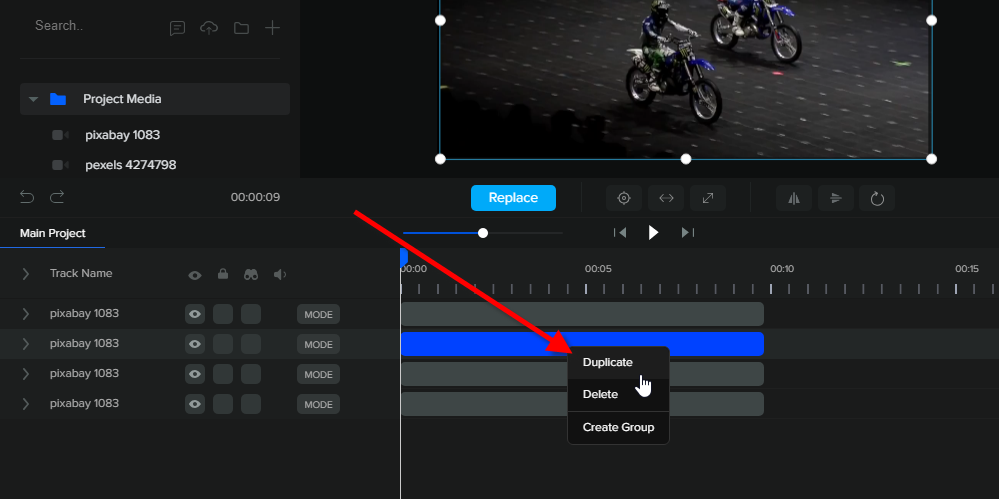Click the comment bubble icon beside search

177,28
